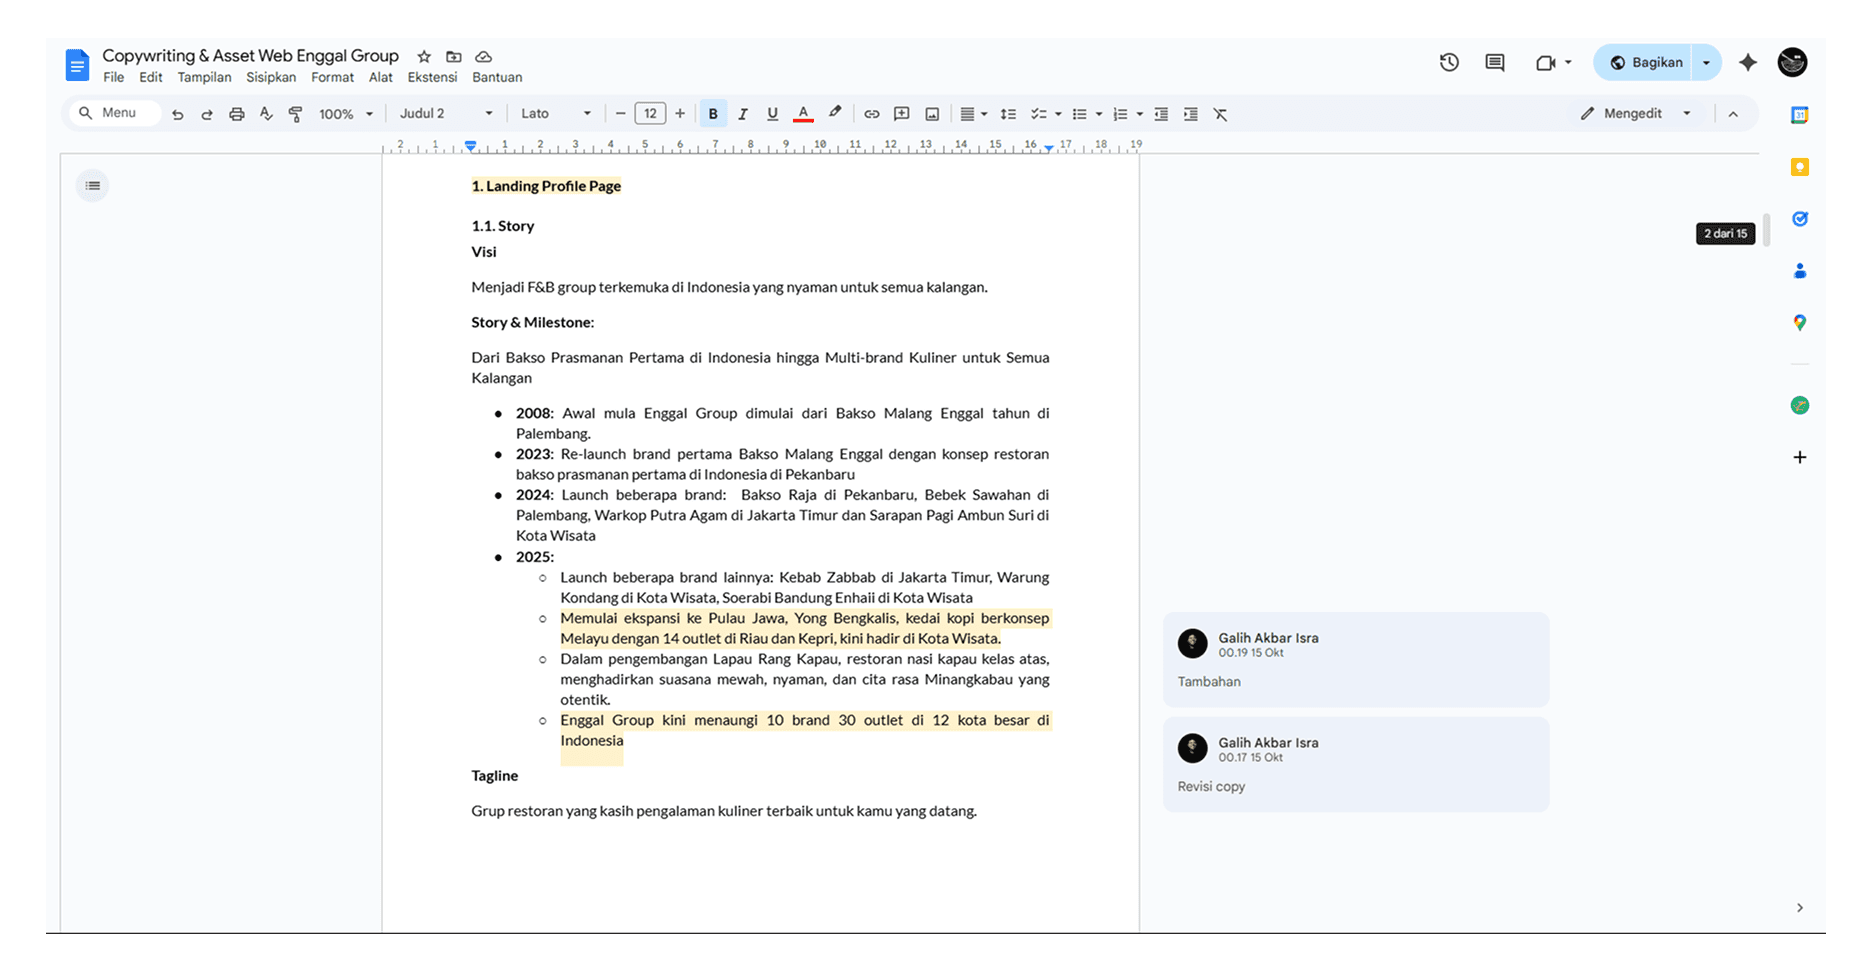This screenshot has height=972, width=1872.
Task: Open the text color picker
Action: 803,114
